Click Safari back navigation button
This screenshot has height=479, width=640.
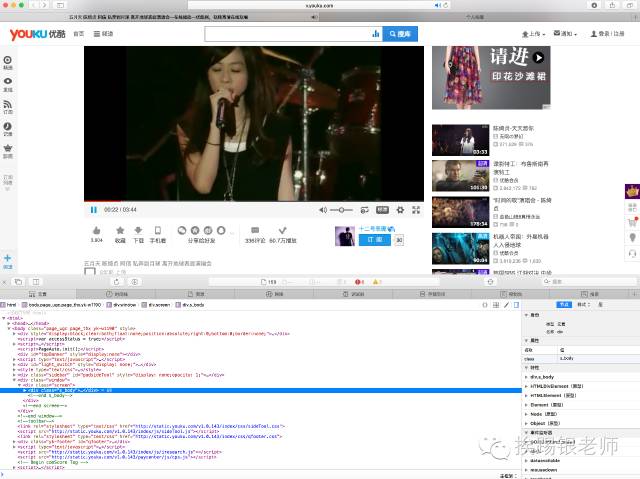(33, 5)
